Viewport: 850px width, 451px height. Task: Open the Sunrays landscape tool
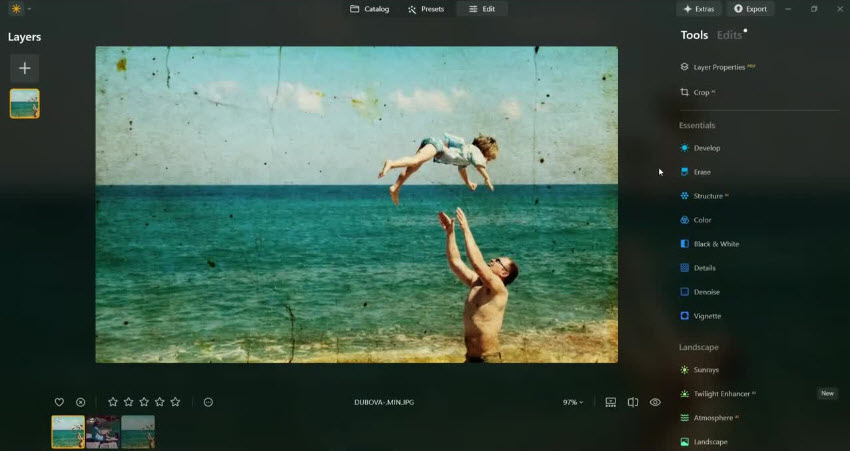(705, 370)
